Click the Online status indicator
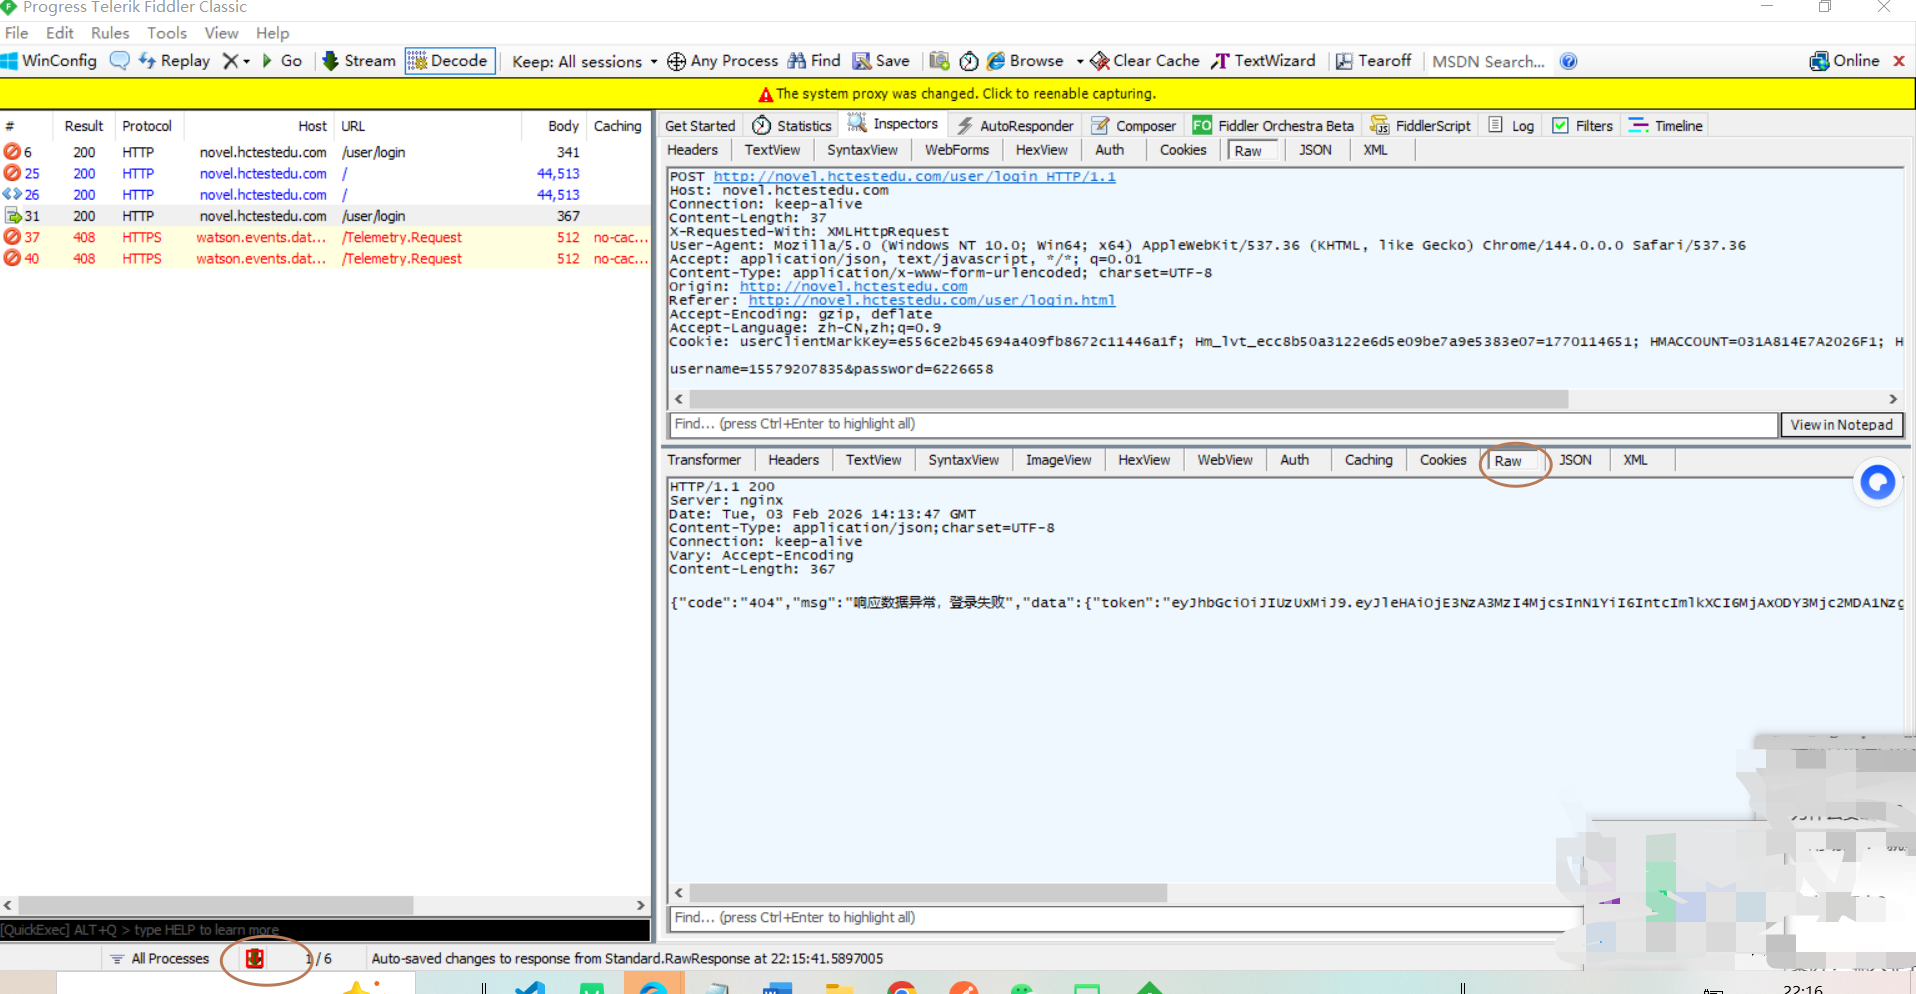This screenshot has height=994, width=1916. click(1844, 61)
